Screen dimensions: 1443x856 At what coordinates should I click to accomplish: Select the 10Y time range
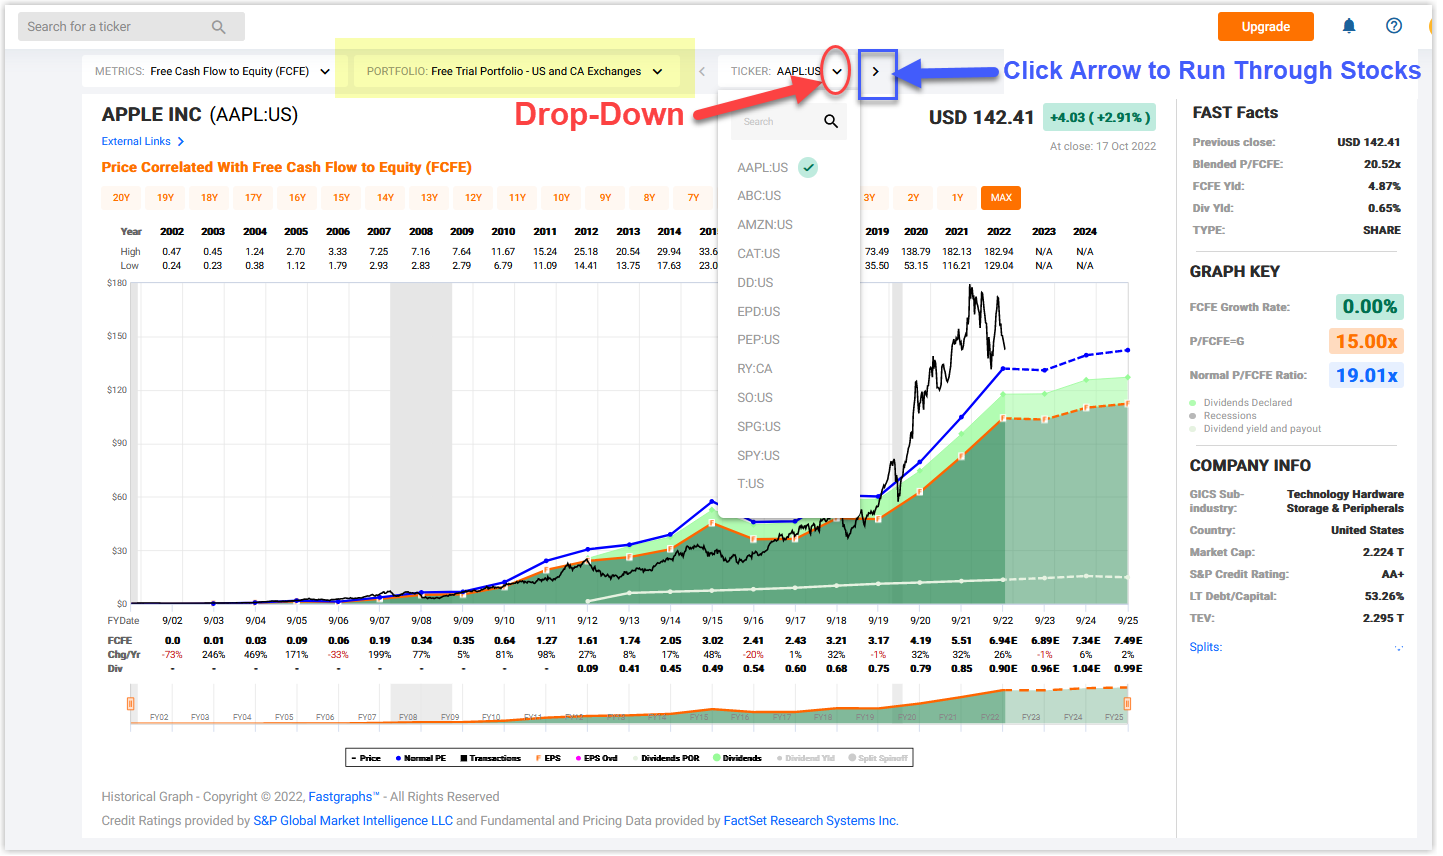click(x=561, y=198)
